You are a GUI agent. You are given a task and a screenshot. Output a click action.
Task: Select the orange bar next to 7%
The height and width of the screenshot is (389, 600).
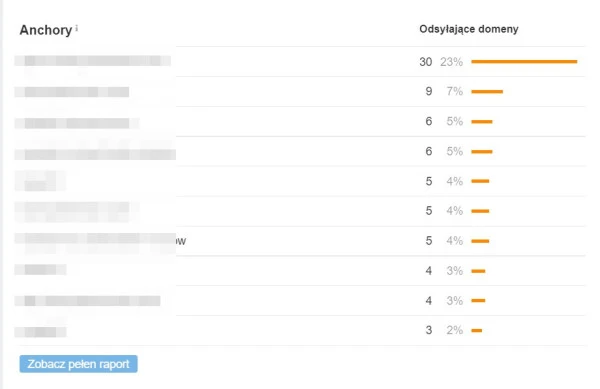tap(487, 91)
